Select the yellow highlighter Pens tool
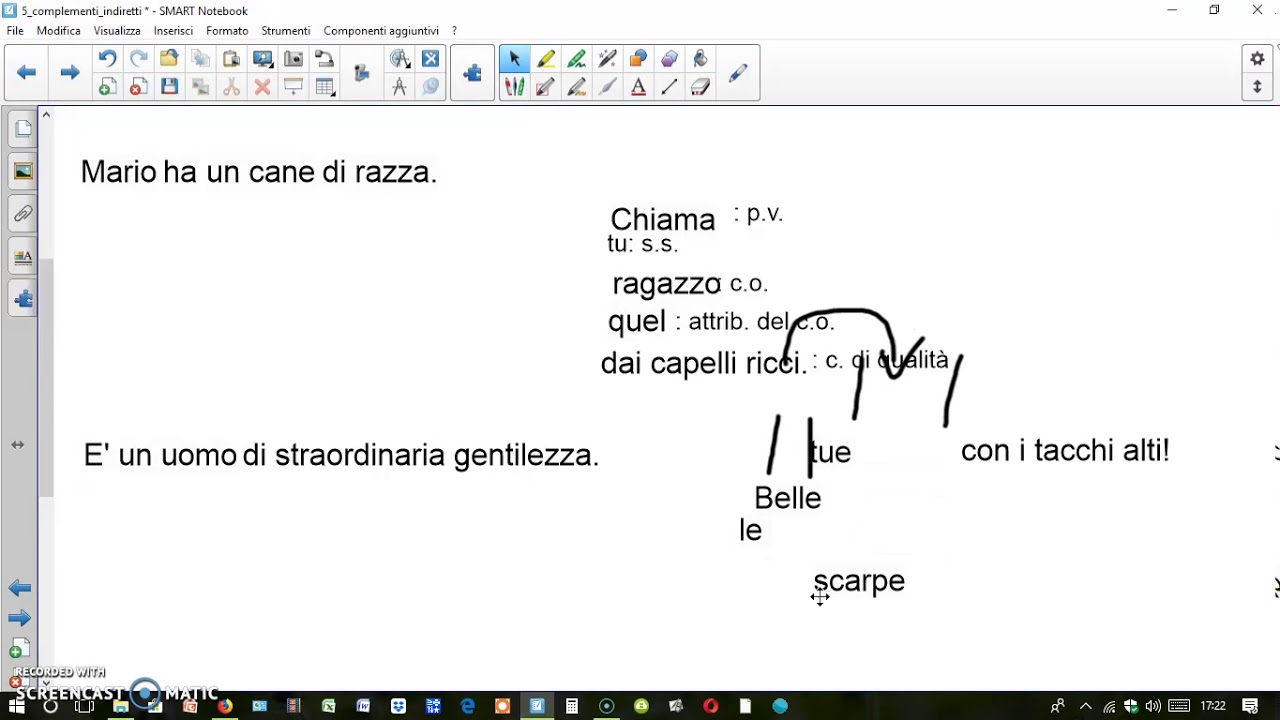 [545, 58]
